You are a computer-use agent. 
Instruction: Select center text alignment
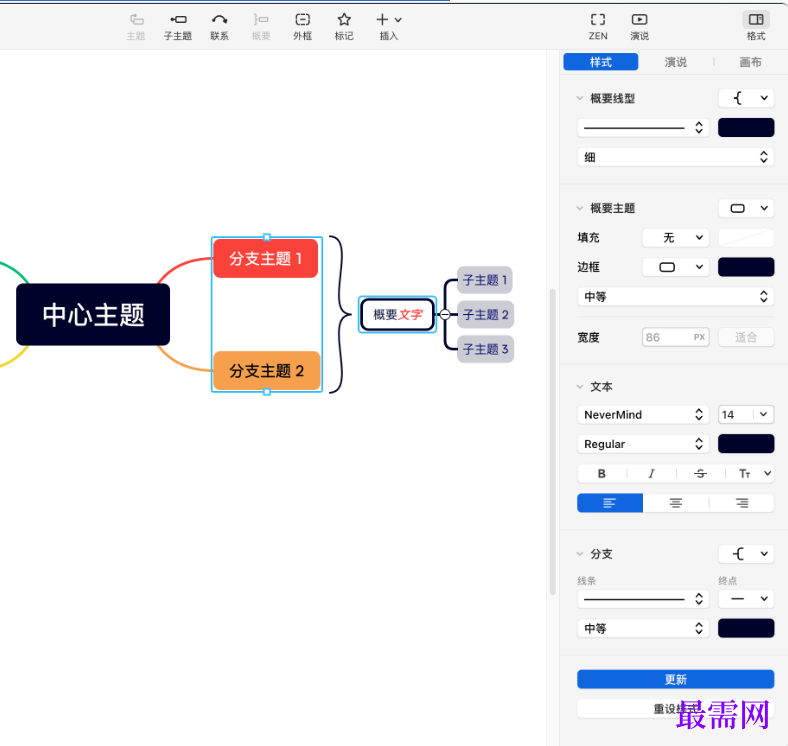click(676, 503)
